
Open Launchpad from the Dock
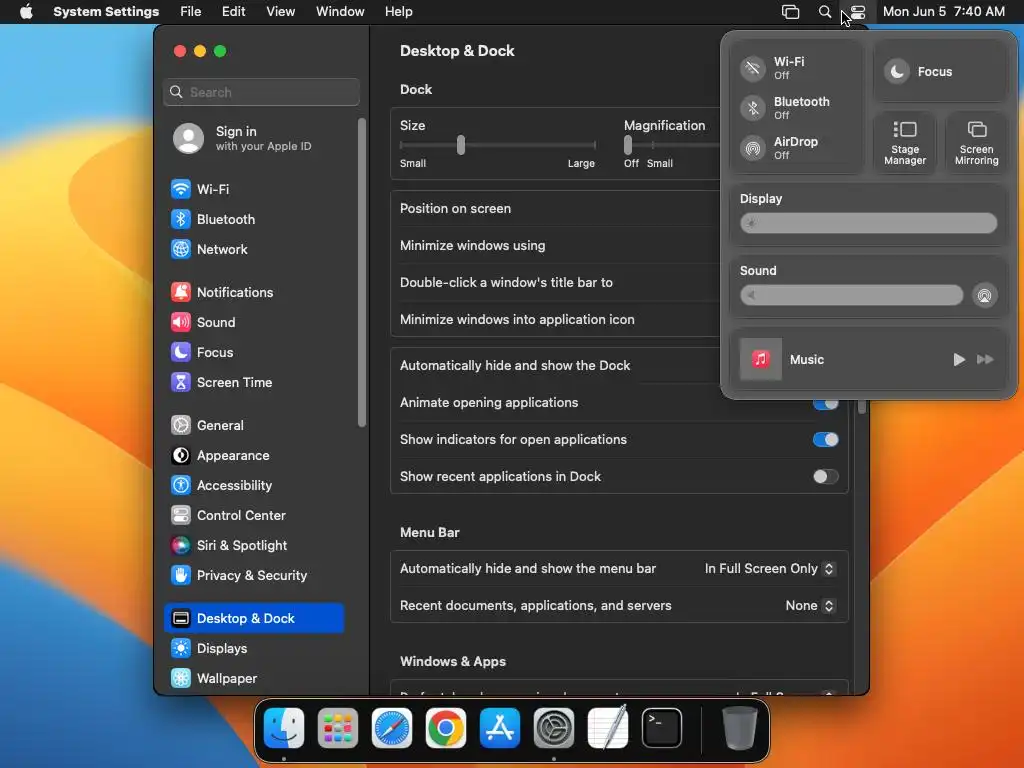point(338,728)
